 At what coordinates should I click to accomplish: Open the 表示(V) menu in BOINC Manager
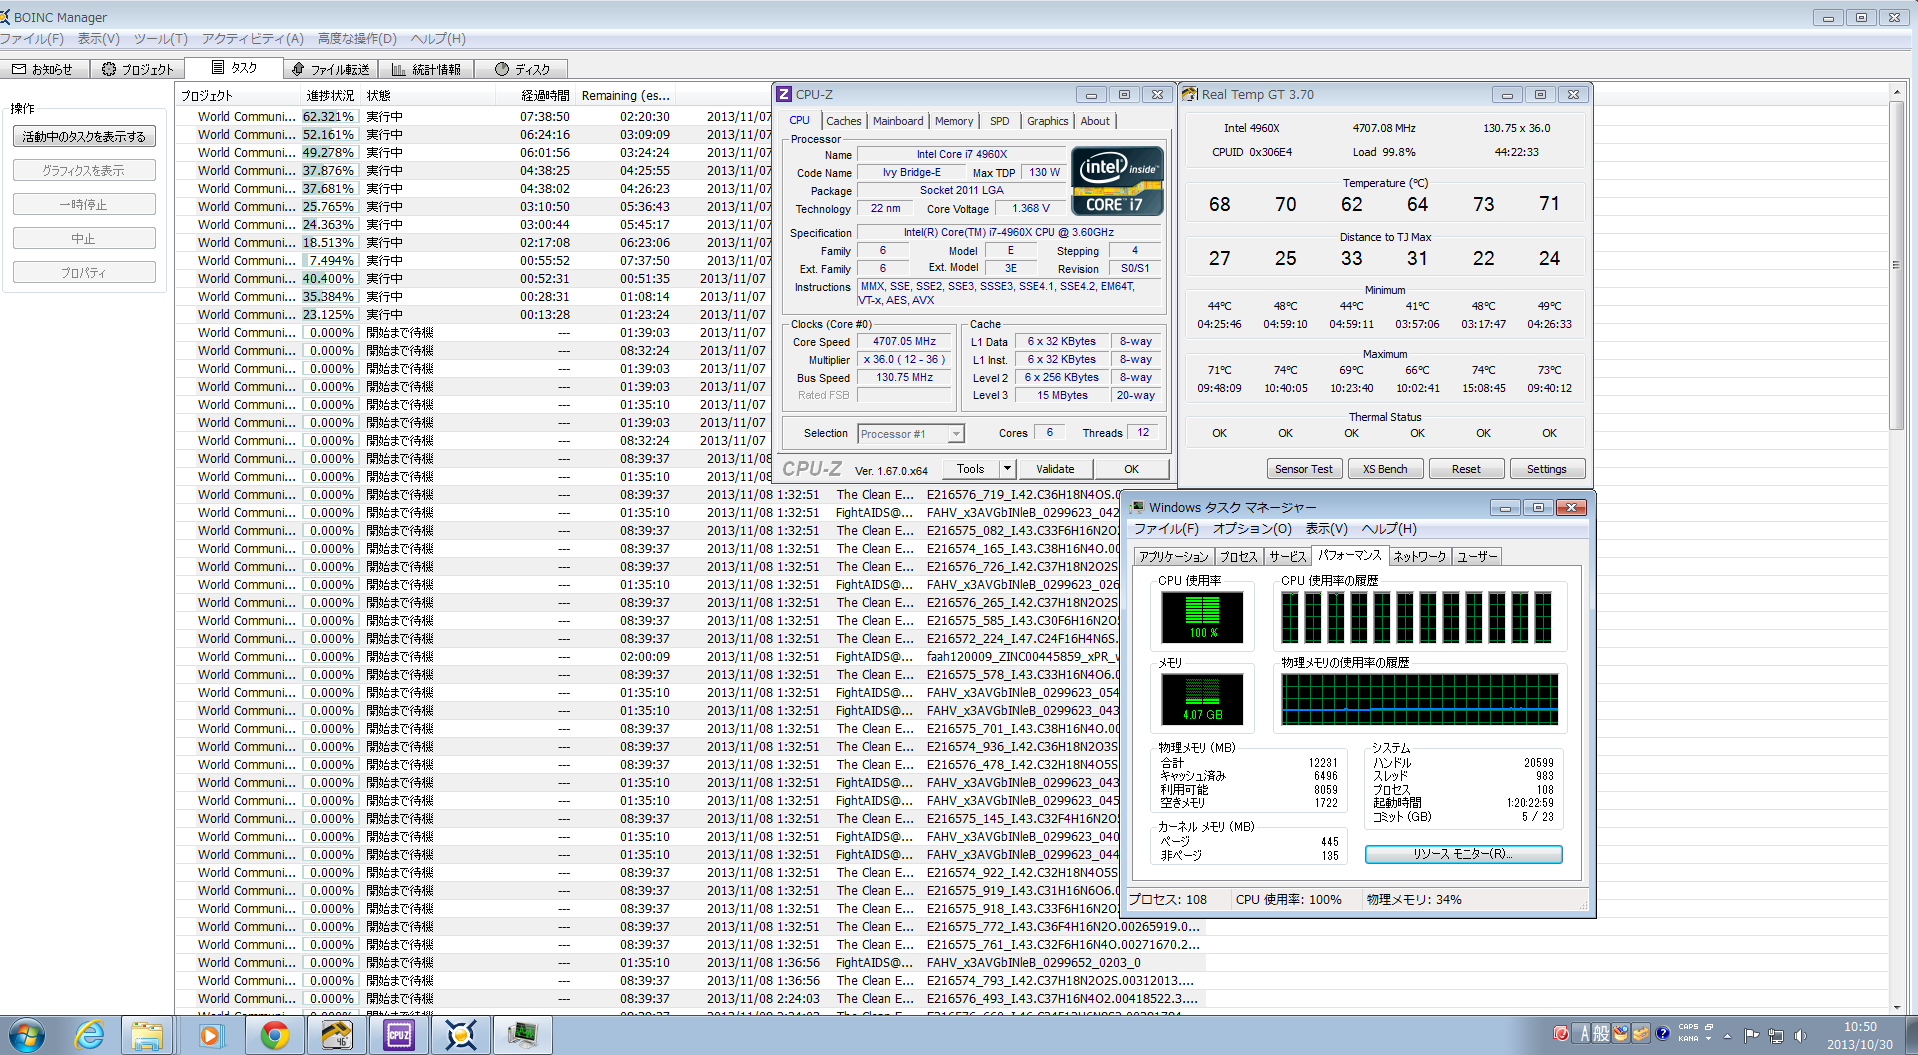98,39
